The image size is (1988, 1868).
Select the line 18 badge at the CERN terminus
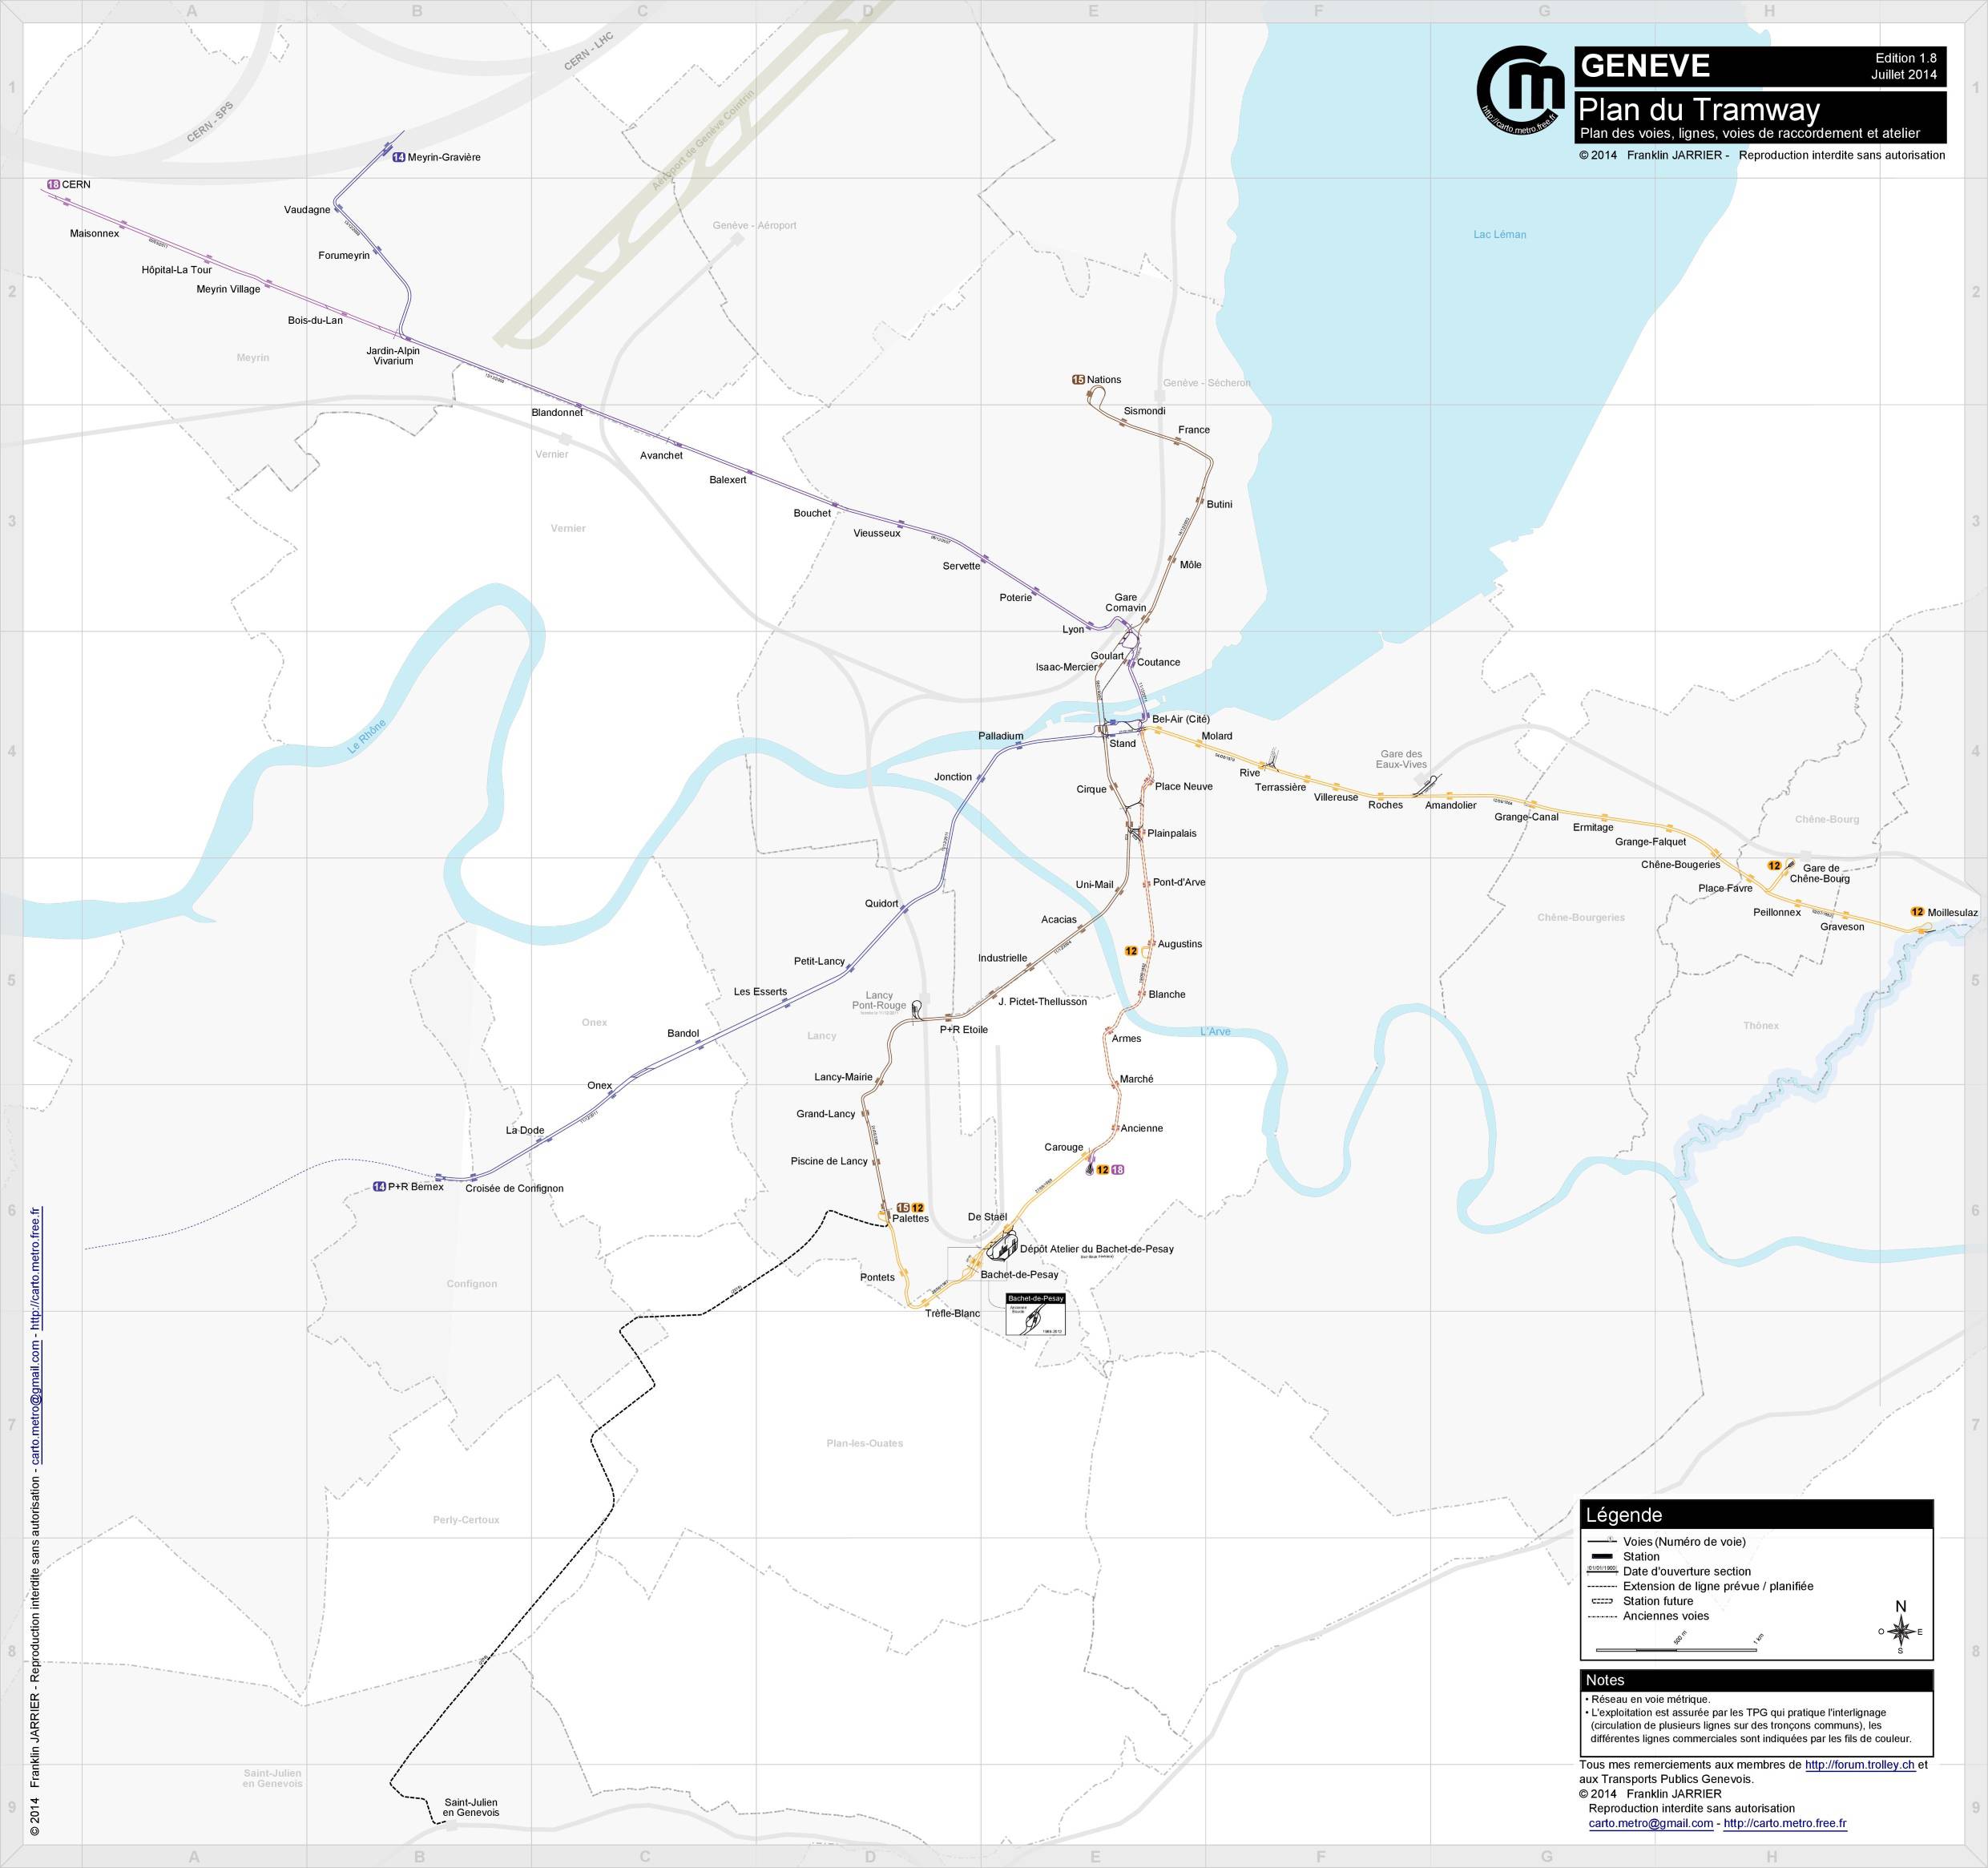click(x=53, y=184)
